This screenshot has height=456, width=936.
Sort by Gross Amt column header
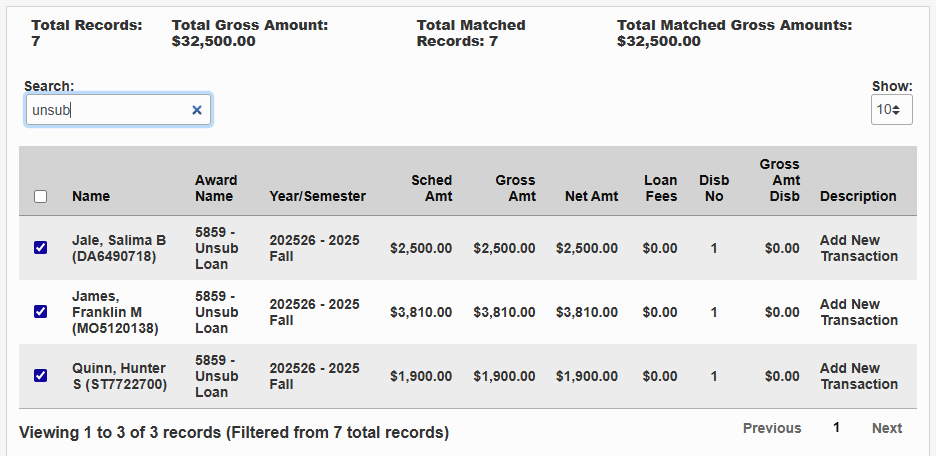coord(515,188)
